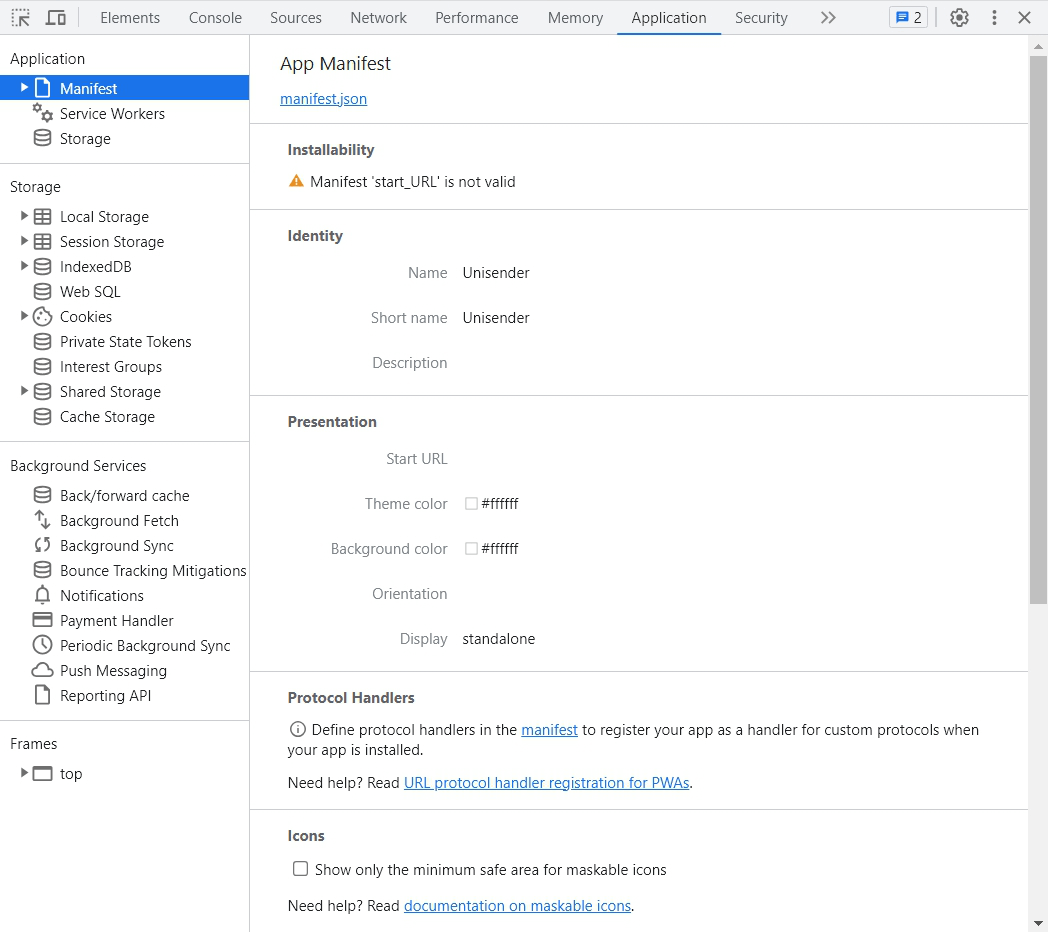Click the Service Workers gears icon

[x=43, y=112]
